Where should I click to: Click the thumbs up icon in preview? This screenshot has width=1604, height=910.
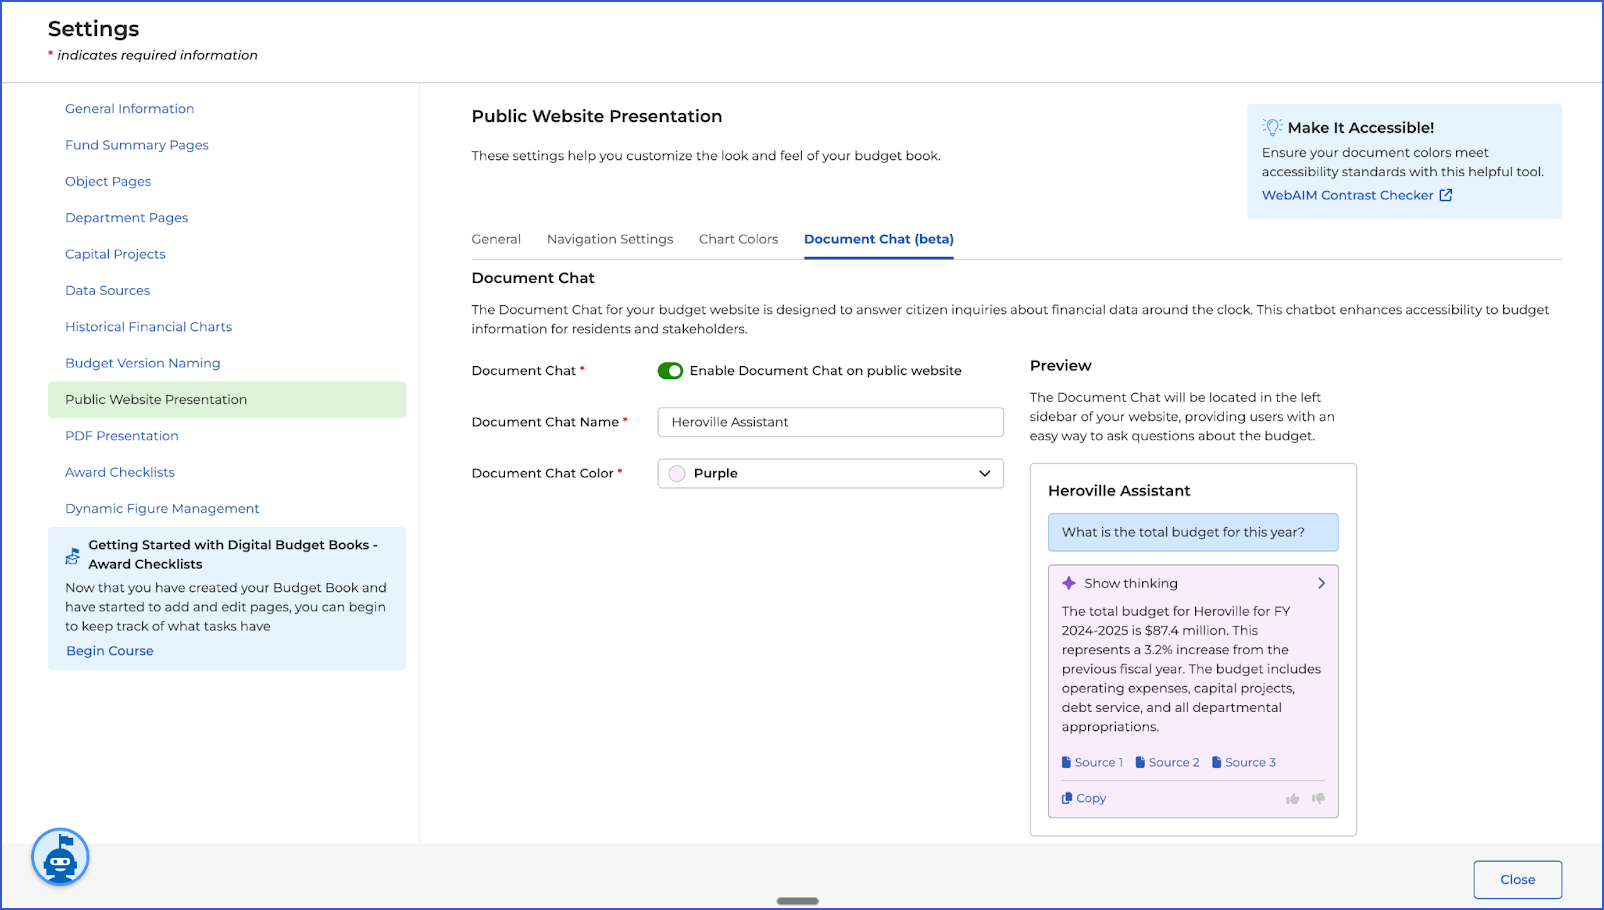(x=1292, y=799)
